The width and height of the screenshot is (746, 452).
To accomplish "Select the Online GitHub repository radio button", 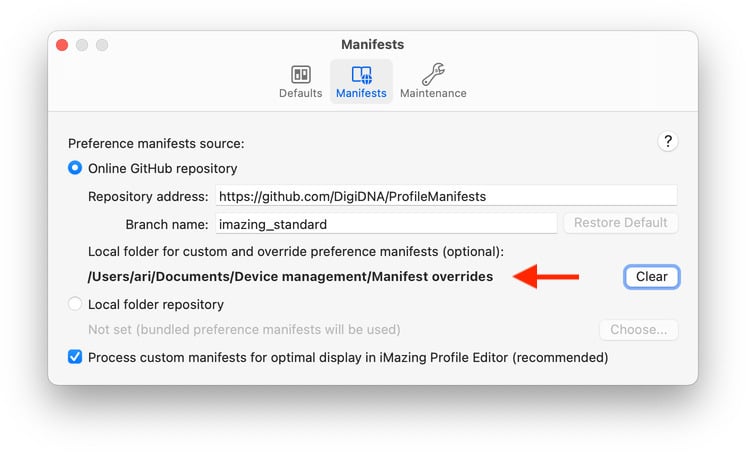I will point(75,168).
